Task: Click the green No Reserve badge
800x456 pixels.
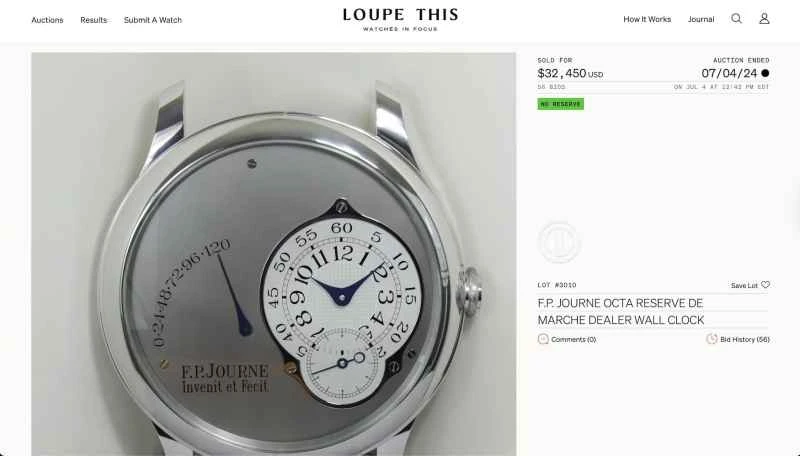Action: pyautogui.click(x=560, y=104)
